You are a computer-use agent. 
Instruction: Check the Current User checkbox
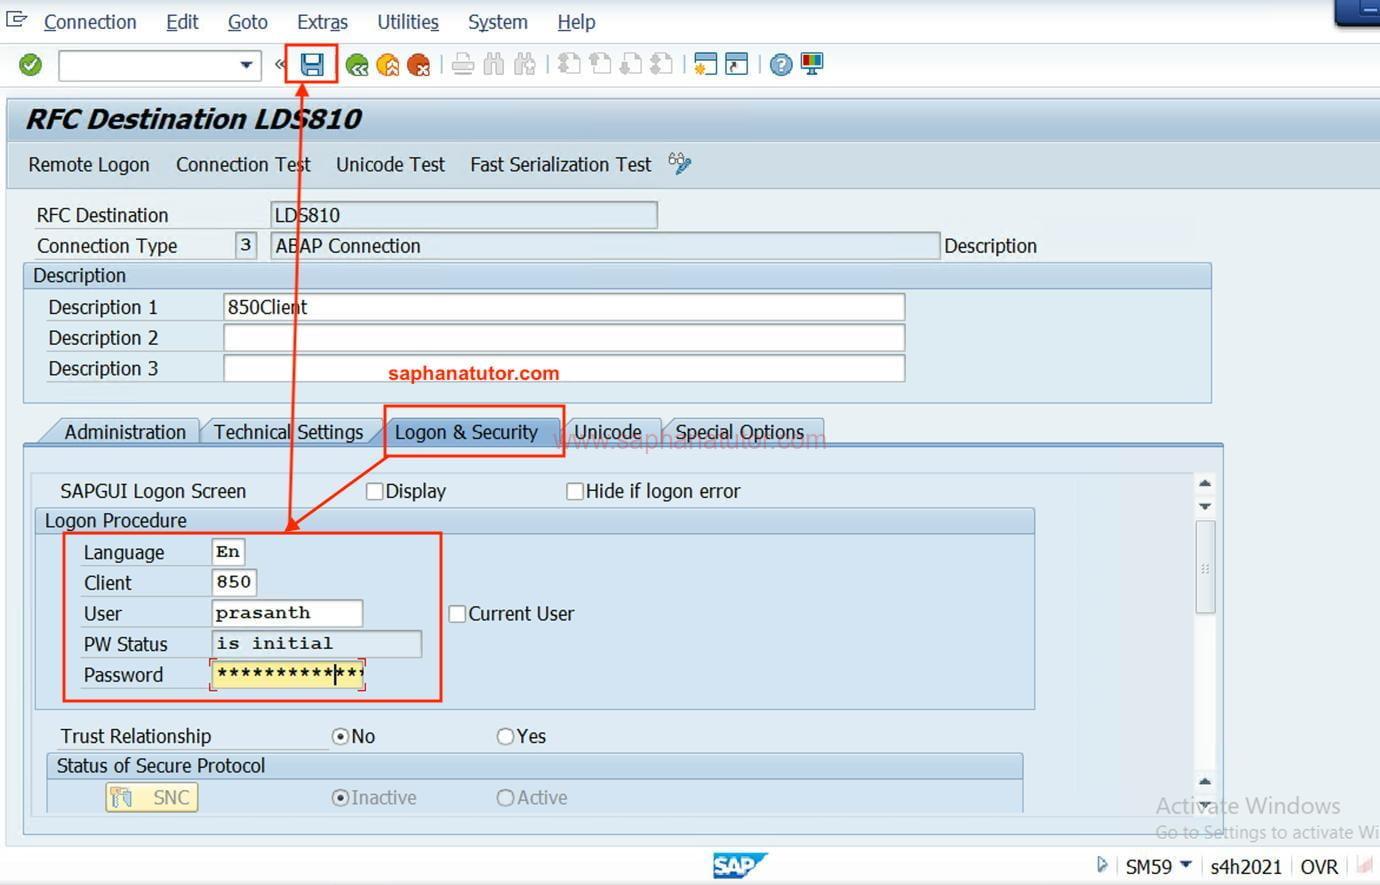click(x=457, y=614)
